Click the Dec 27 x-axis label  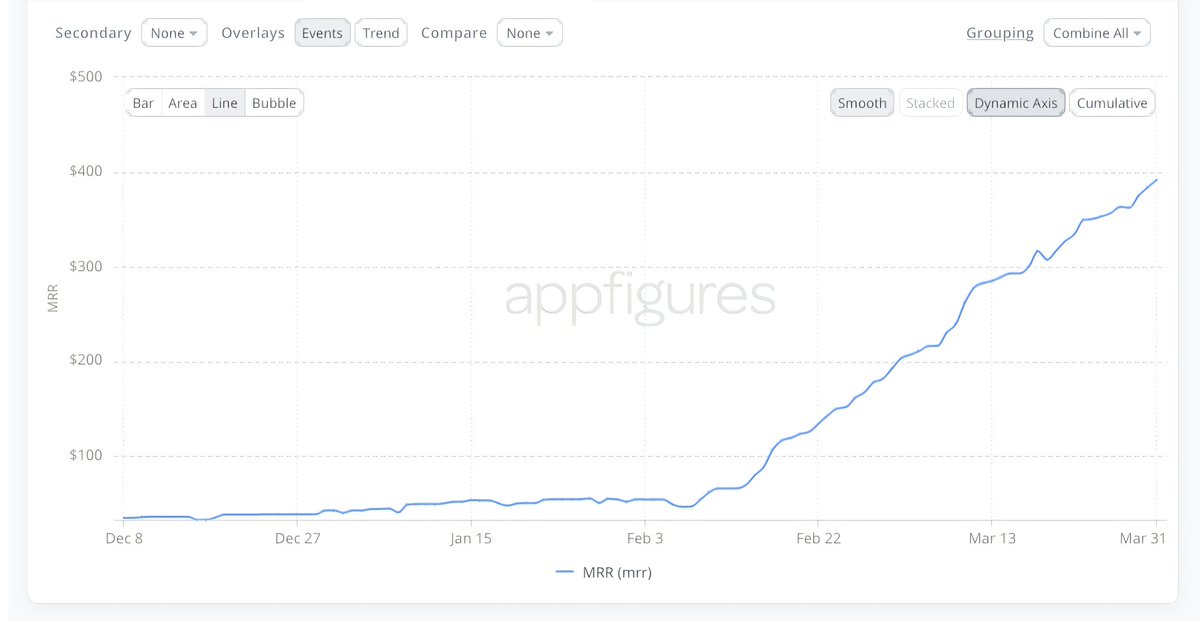[298, 538]
